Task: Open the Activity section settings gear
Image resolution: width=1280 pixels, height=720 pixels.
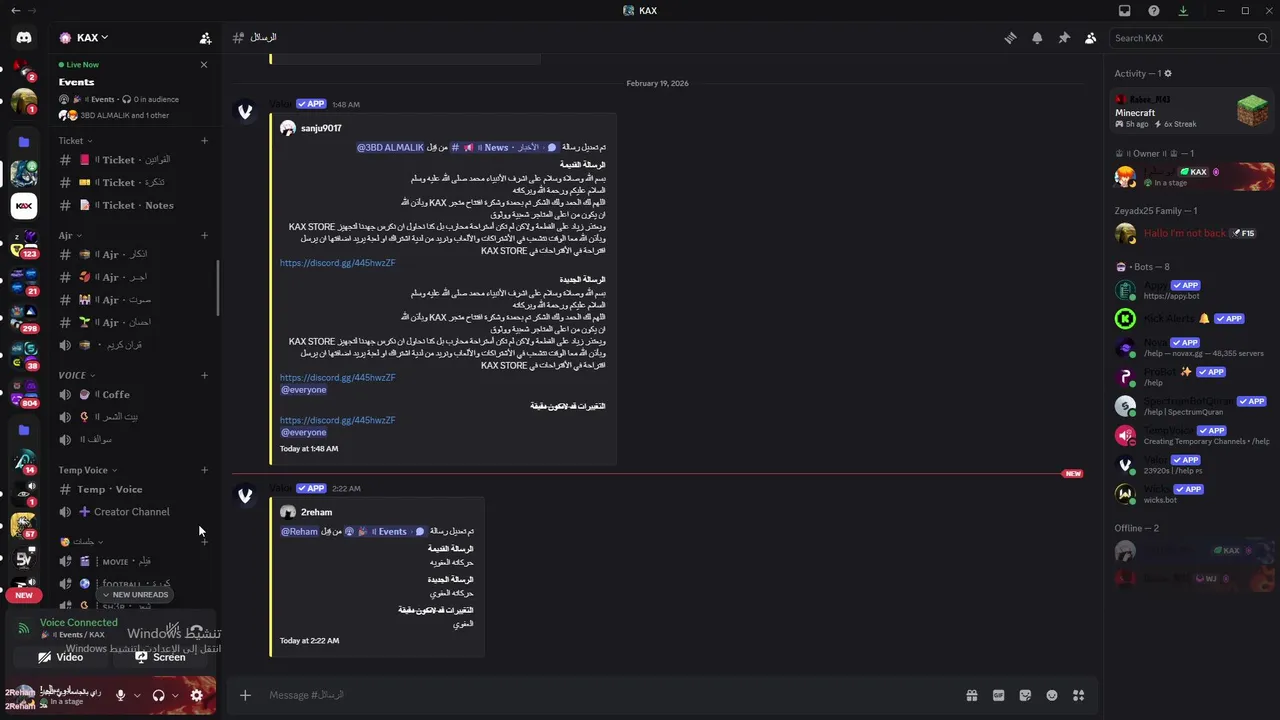Action: click(1168, 74)
